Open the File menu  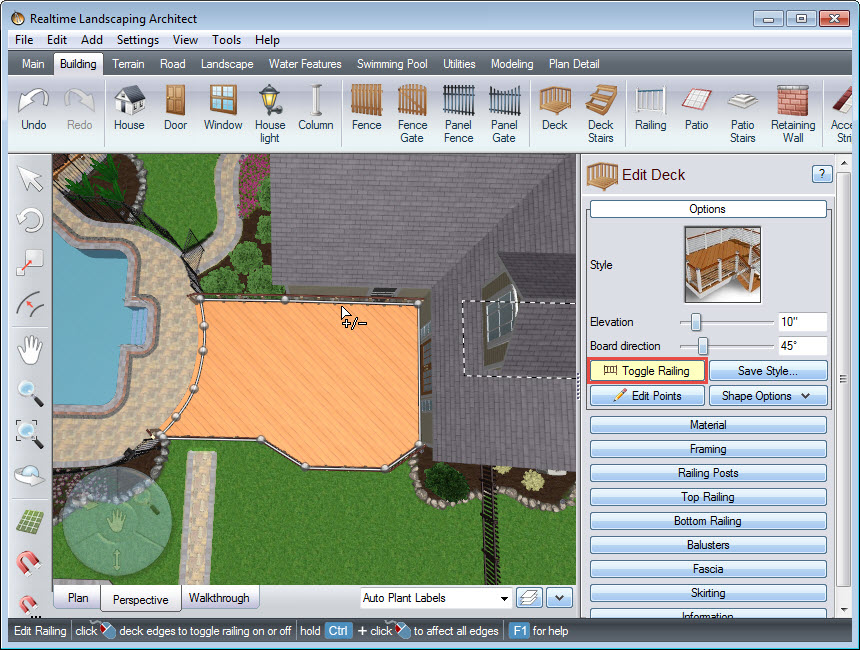(x=24, y=40)
